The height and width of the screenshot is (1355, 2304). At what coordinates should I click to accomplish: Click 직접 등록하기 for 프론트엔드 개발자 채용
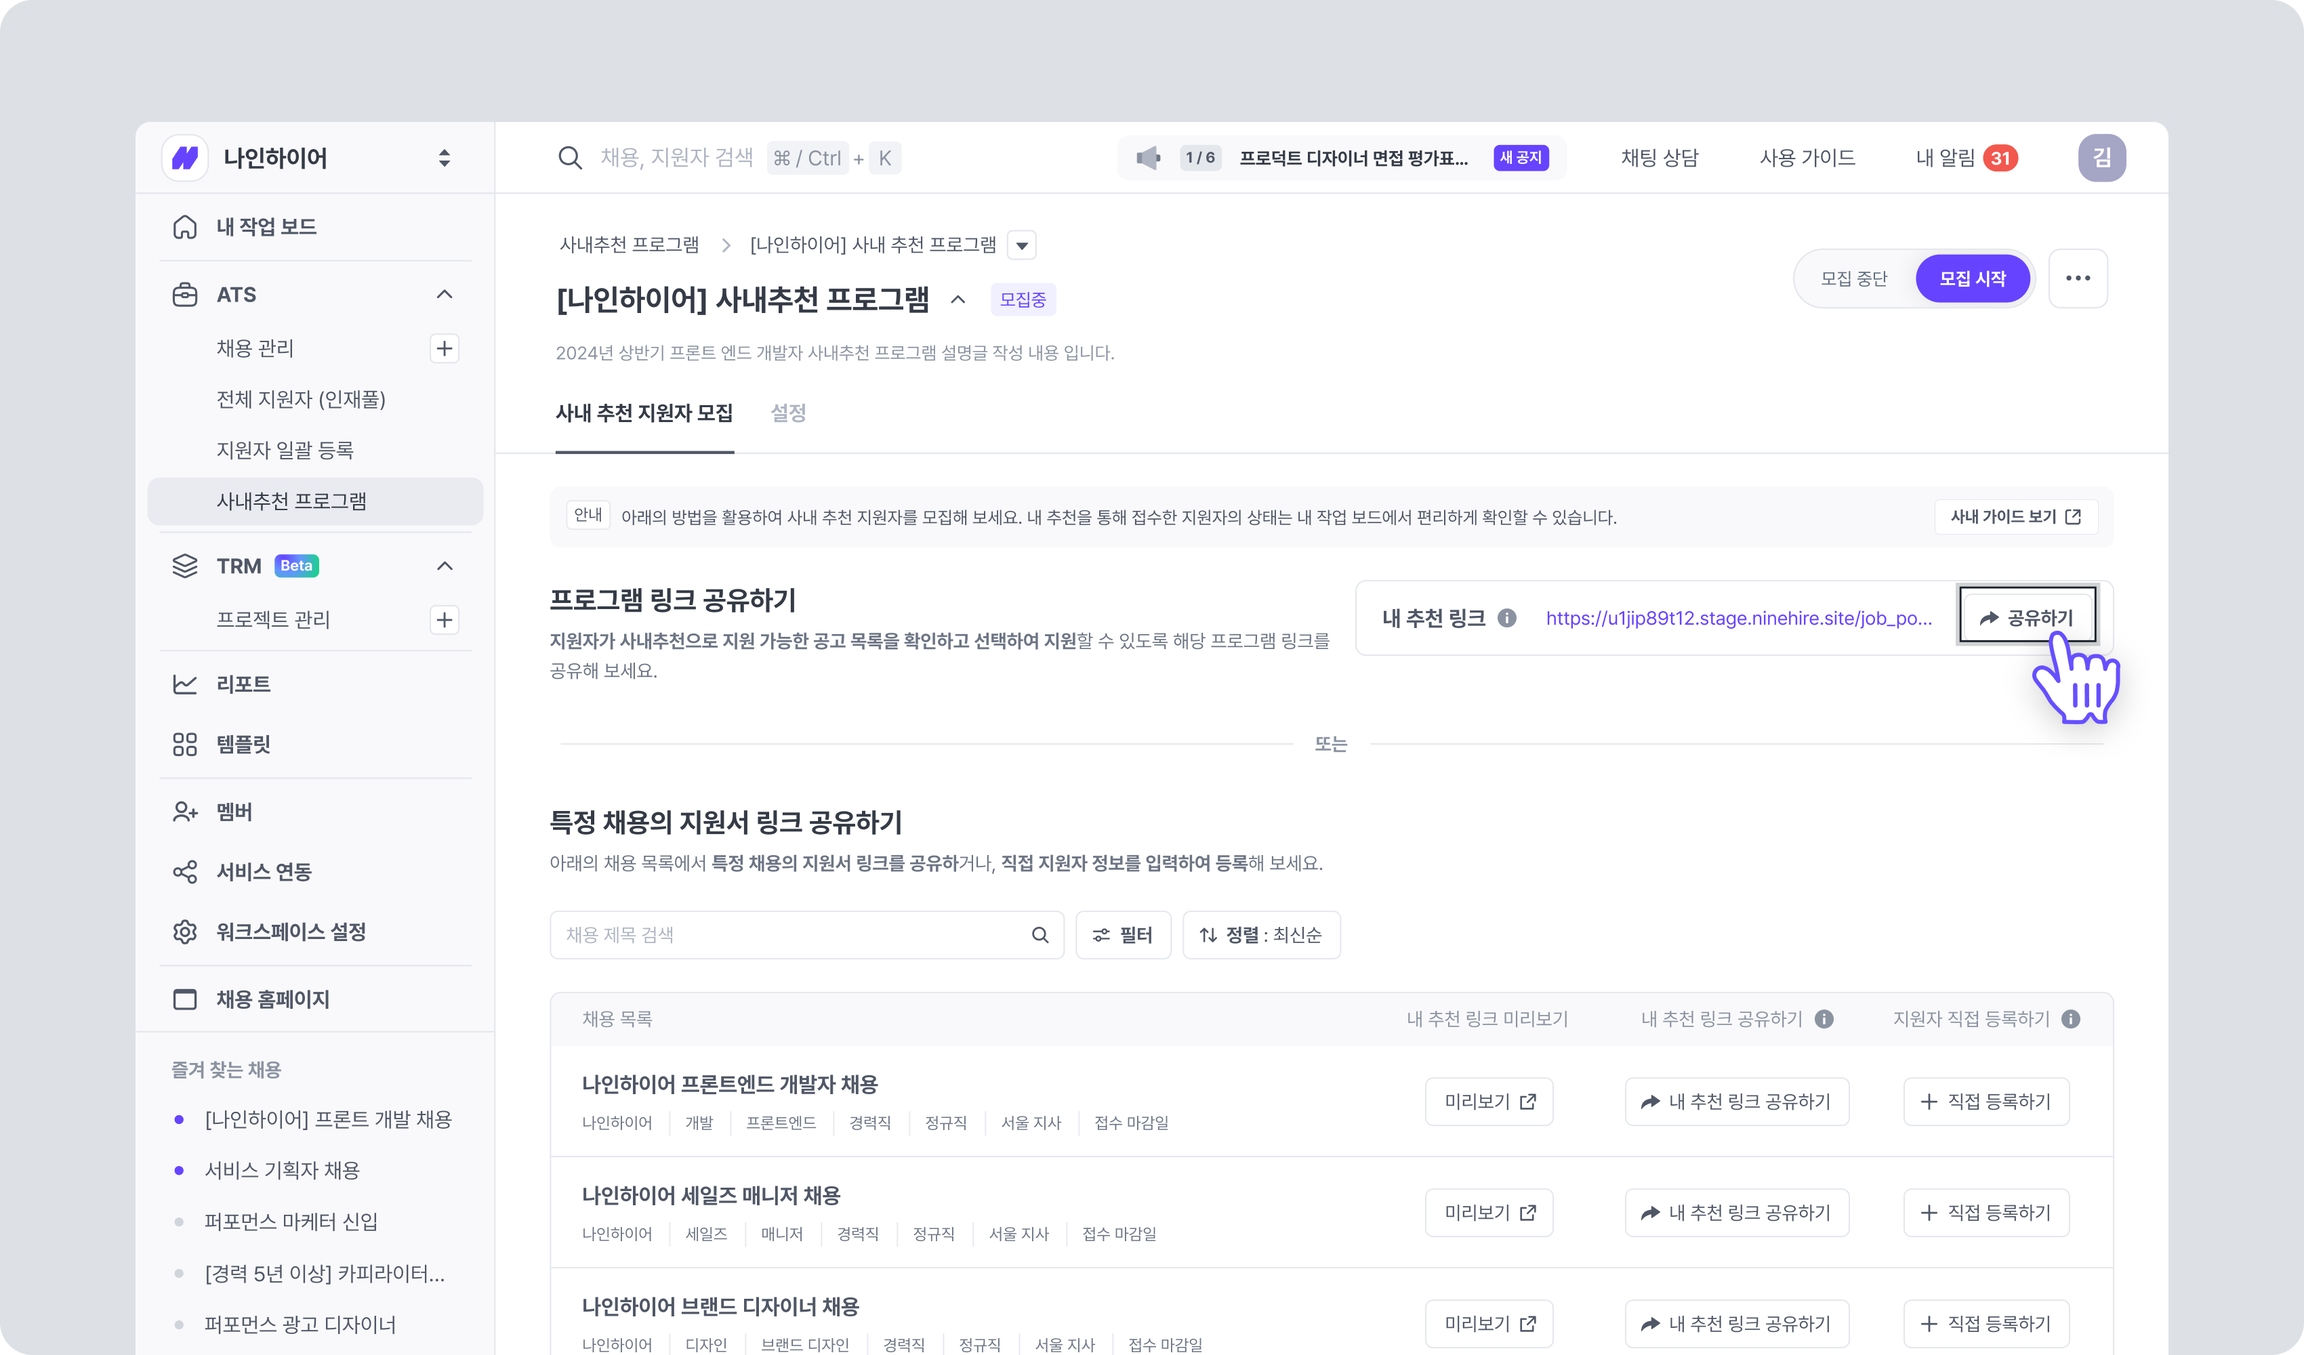pyautogui.click(x=1986, y=1102)
